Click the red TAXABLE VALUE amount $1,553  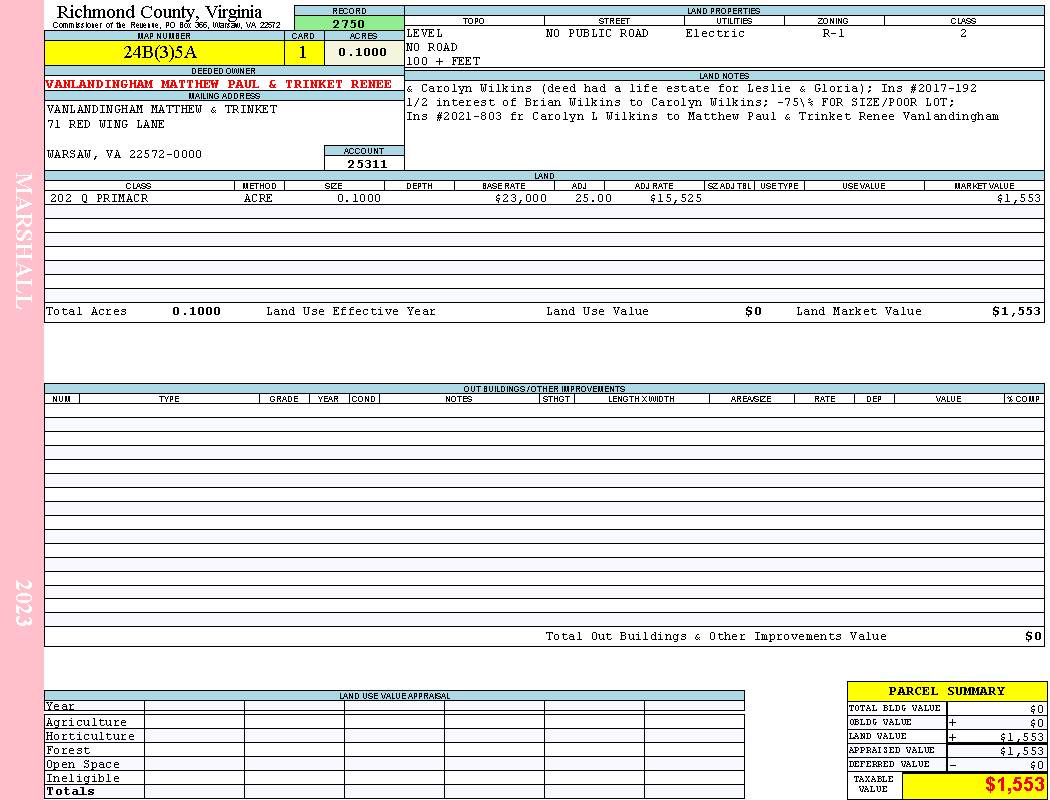[1014, 784]
